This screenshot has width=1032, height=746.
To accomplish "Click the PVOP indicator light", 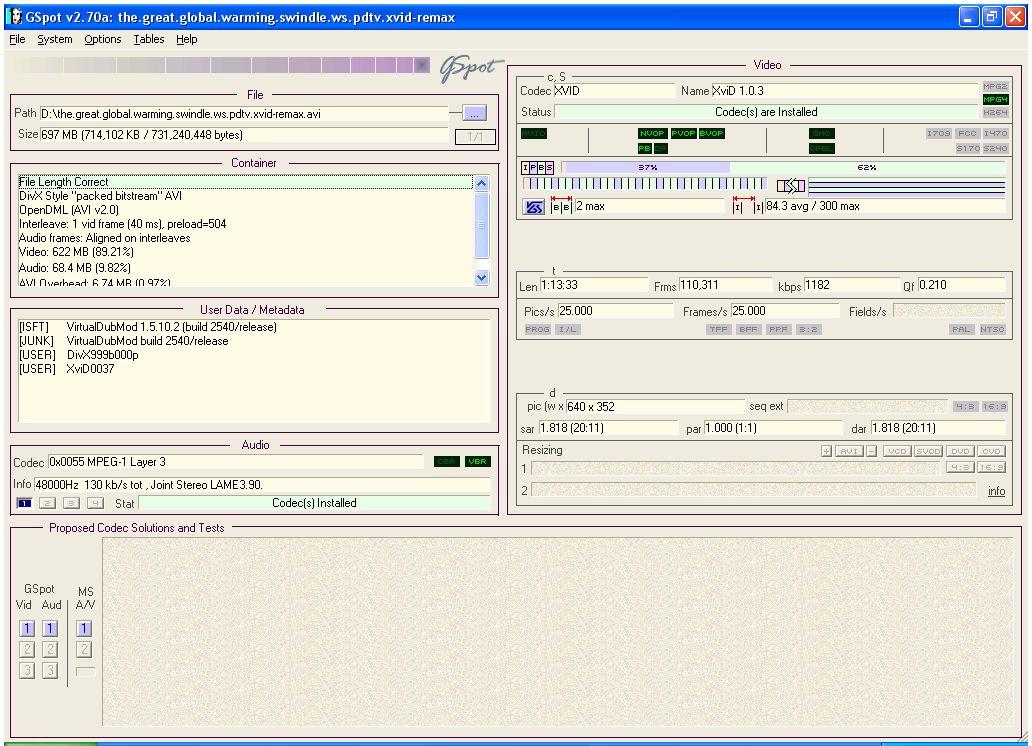I will point(683,134).
